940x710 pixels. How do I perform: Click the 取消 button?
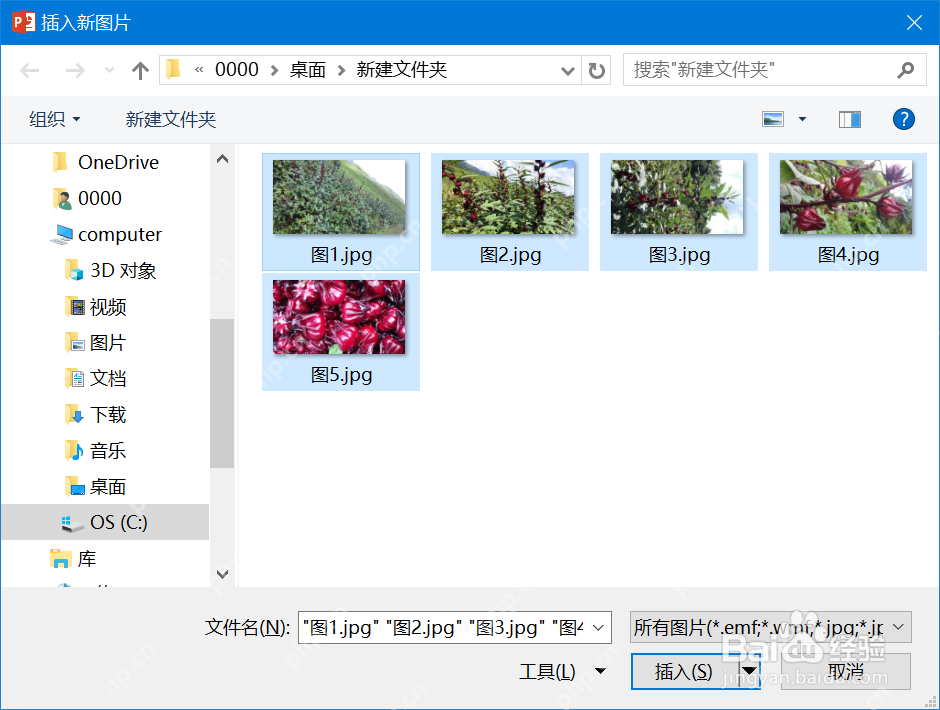point(846,671)
